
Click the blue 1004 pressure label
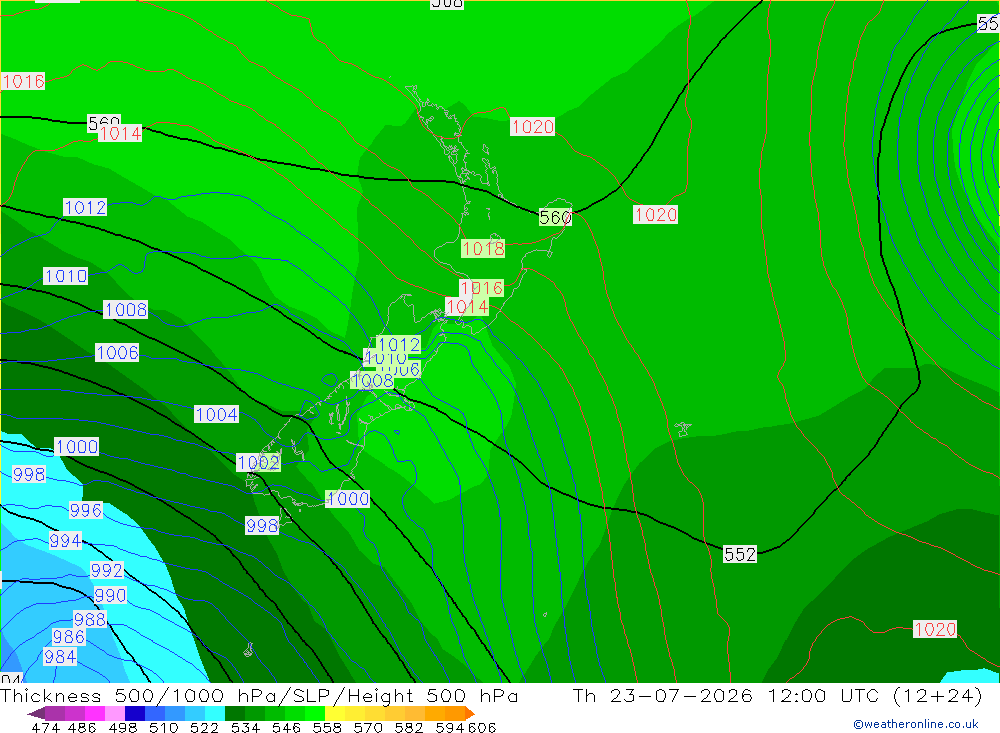click(x=216, y=414)
